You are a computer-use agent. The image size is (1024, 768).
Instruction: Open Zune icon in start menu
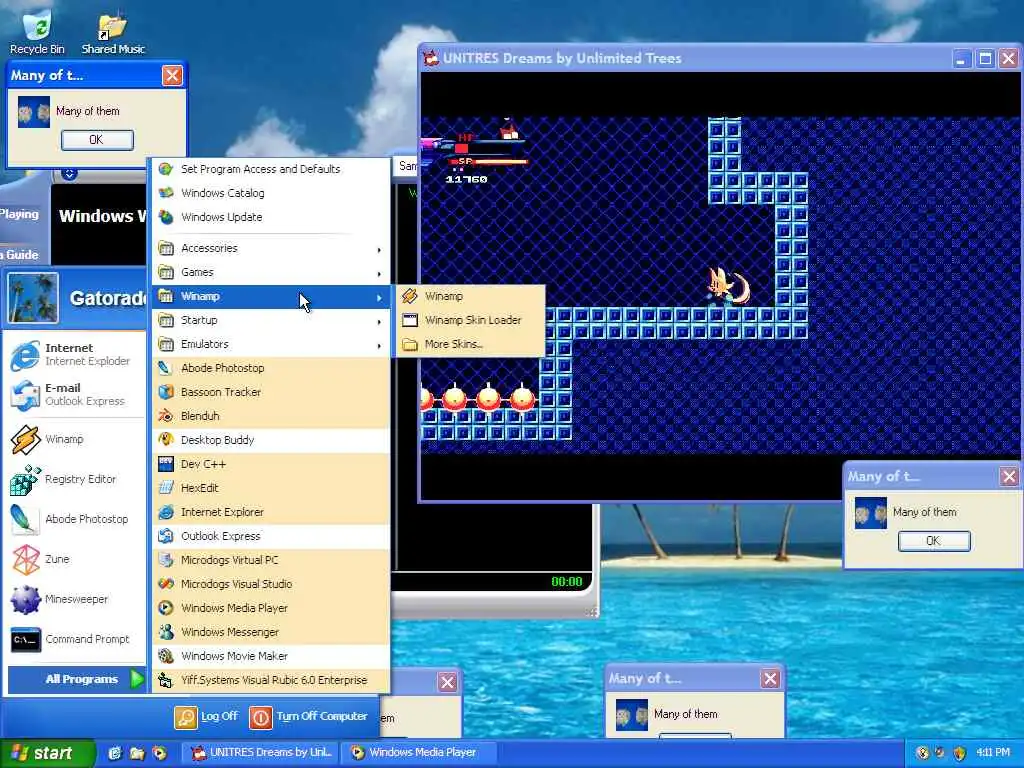pos(25,559)
